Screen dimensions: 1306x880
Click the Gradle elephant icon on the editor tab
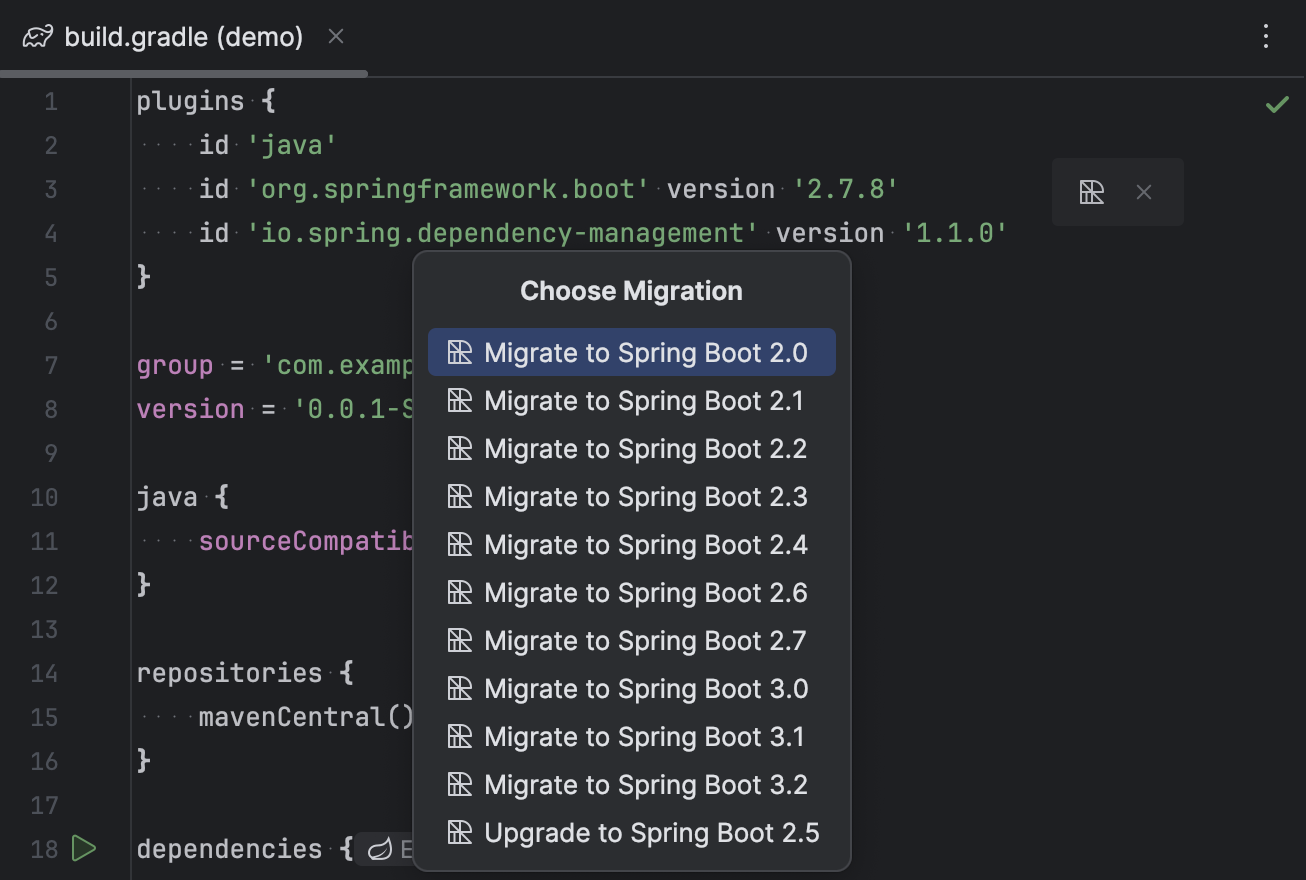36,37
